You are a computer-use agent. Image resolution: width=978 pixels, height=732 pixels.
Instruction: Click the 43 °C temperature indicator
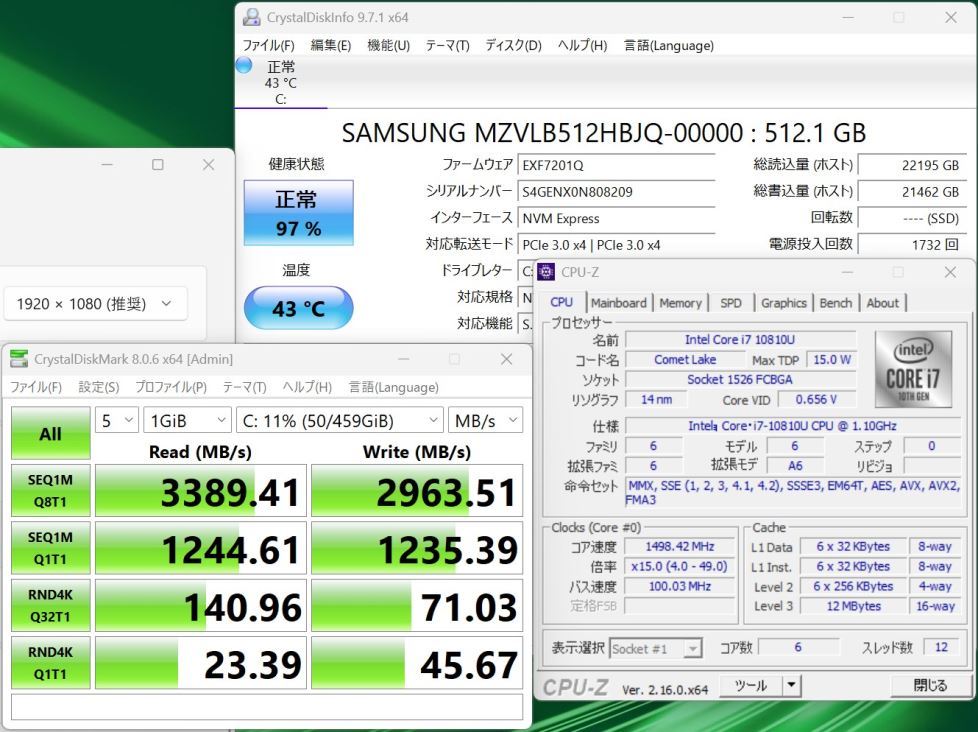(x=298, y=308)
